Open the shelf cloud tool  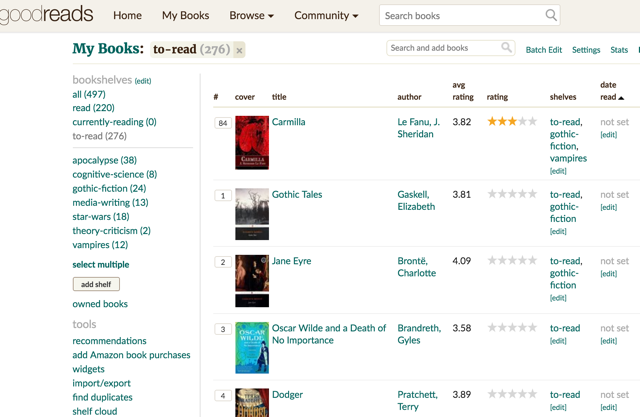click(94, 411)
